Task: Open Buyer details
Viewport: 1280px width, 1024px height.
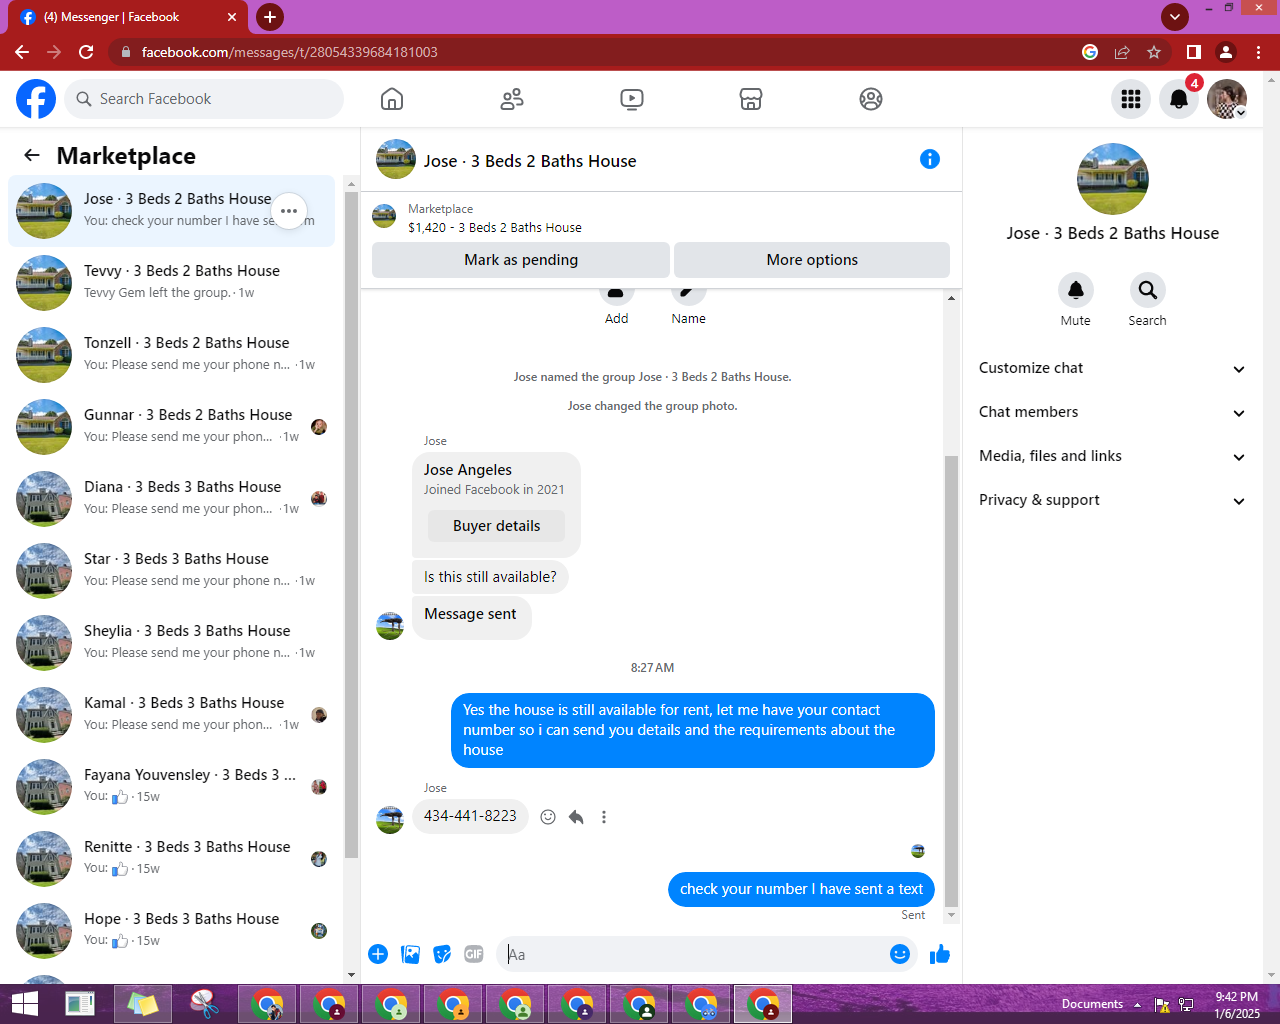Action: (x=496, y=526)
